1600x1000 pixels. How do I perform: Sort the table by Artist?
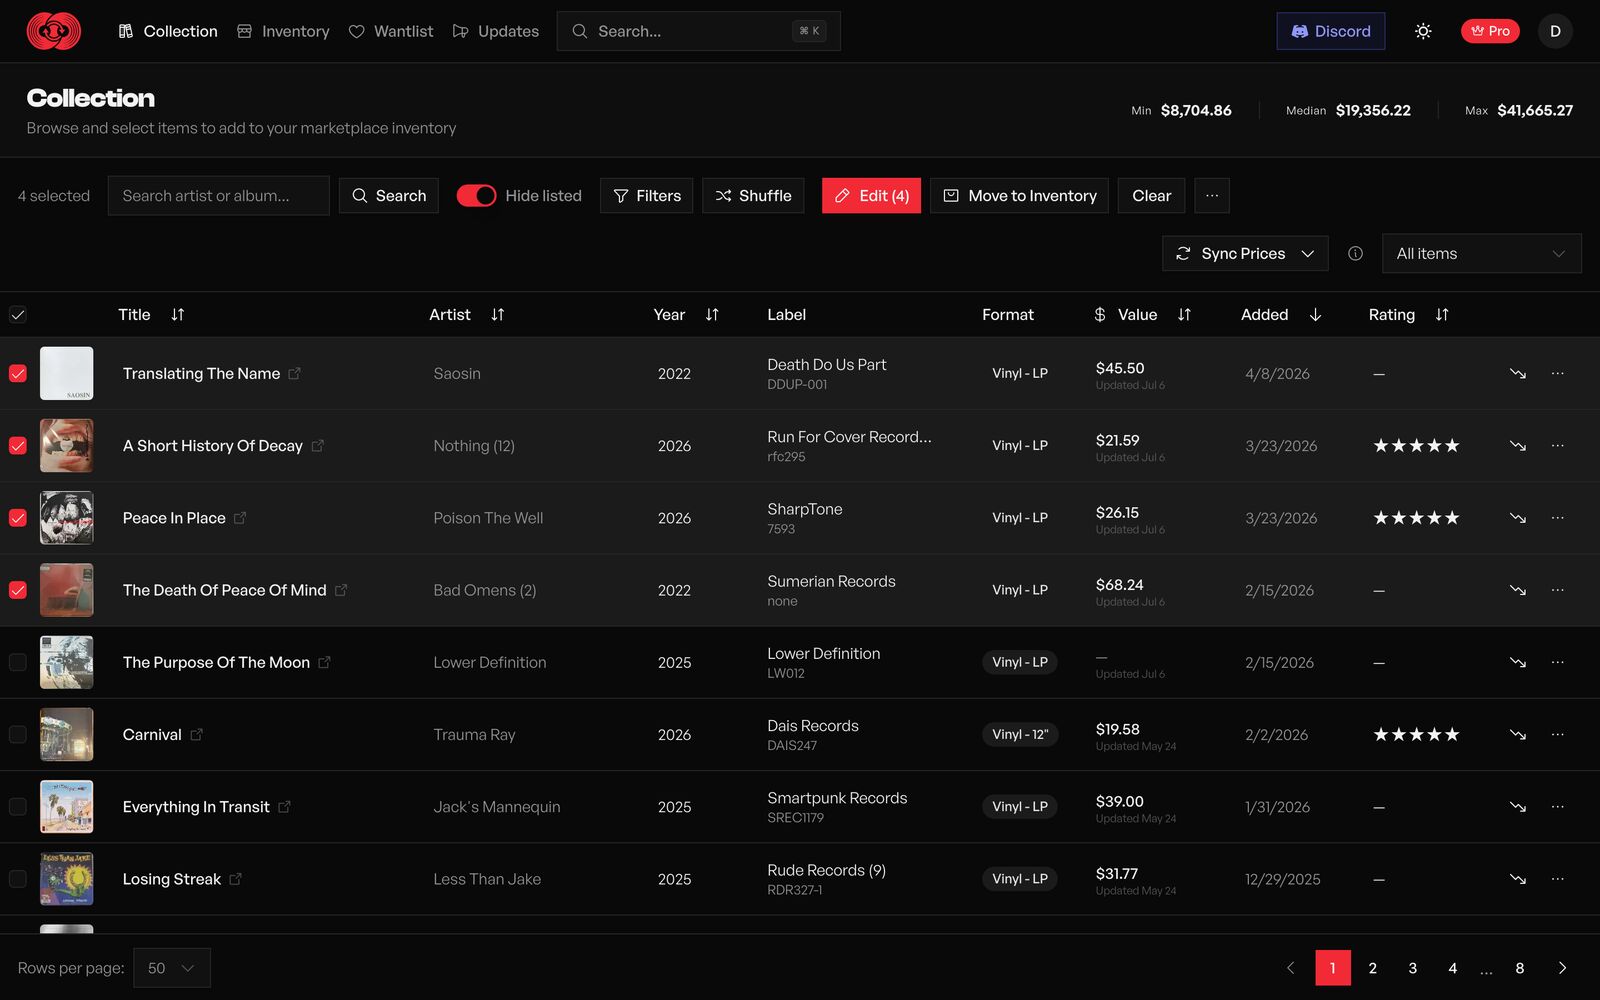498,315
